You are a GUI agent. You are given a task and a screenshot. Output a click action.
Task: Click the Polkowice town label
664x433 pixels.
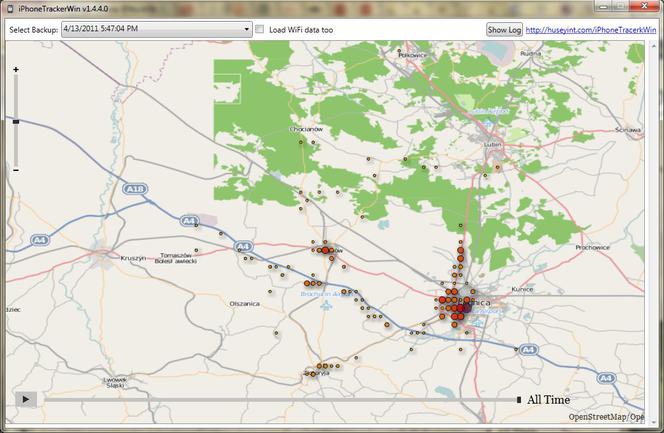(413, 55)
